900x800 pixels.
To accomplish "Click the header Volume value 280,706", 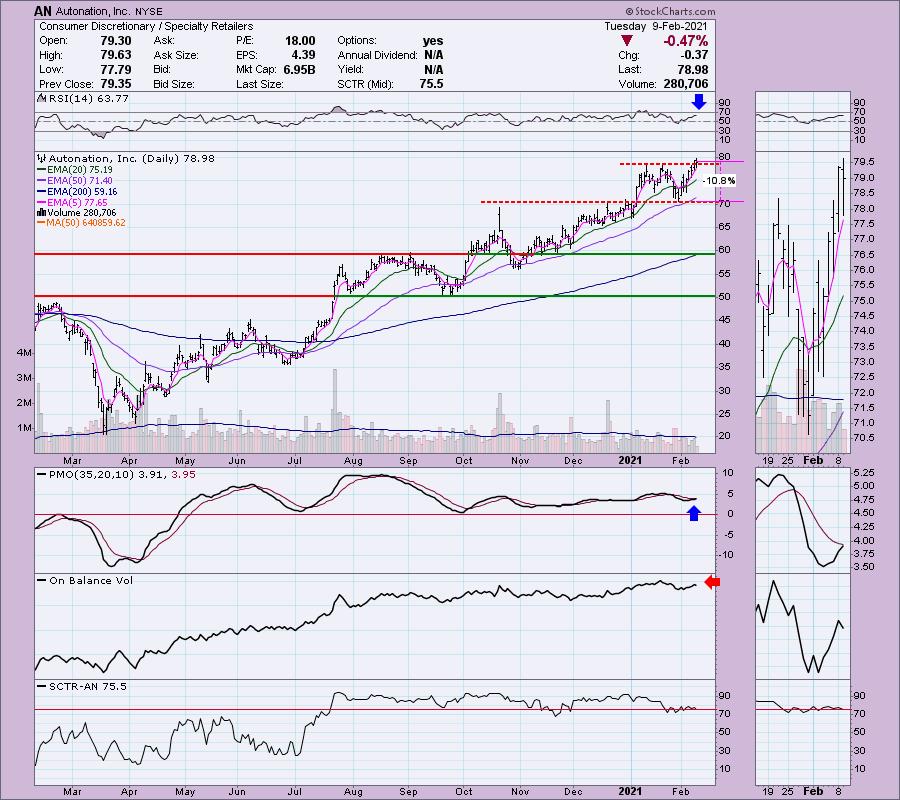I will [685, 84].
